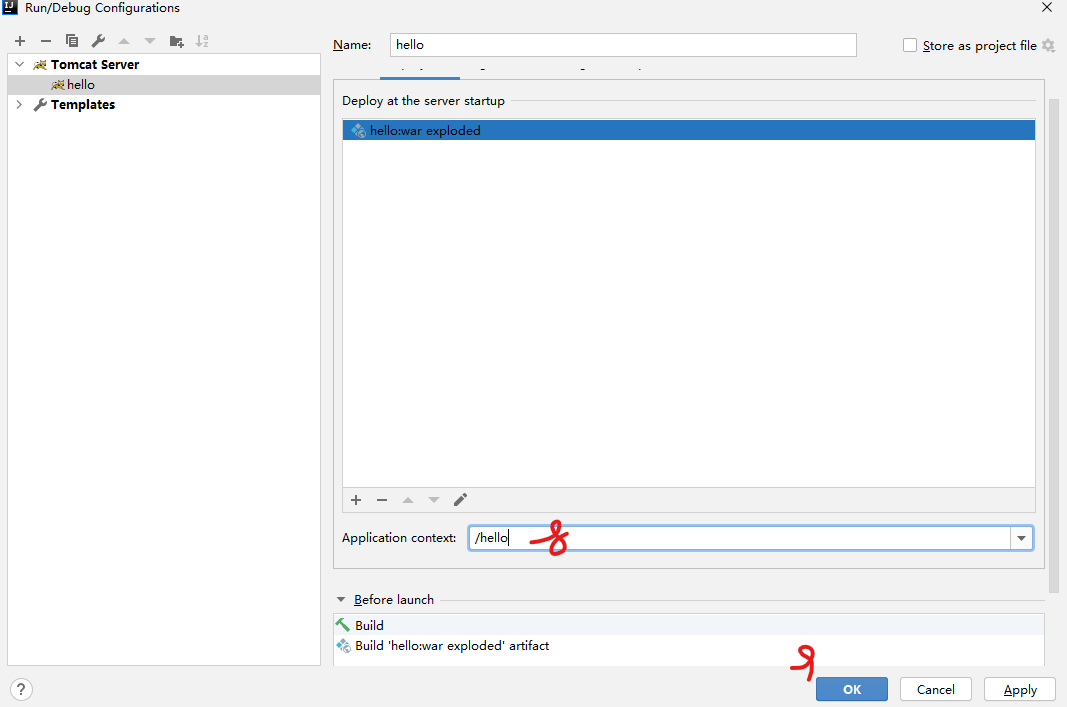This screenshot has width=1067, height=707.
Task: Remove artifact from deploy list
Action: click(x=382, y=500)
